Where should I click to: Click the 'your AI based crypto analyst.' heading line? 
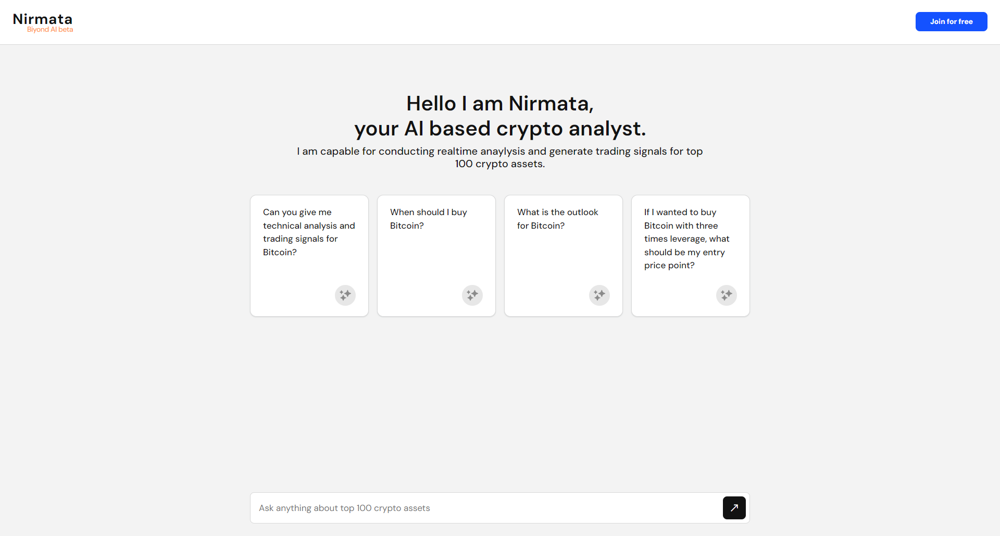[500, 128]
